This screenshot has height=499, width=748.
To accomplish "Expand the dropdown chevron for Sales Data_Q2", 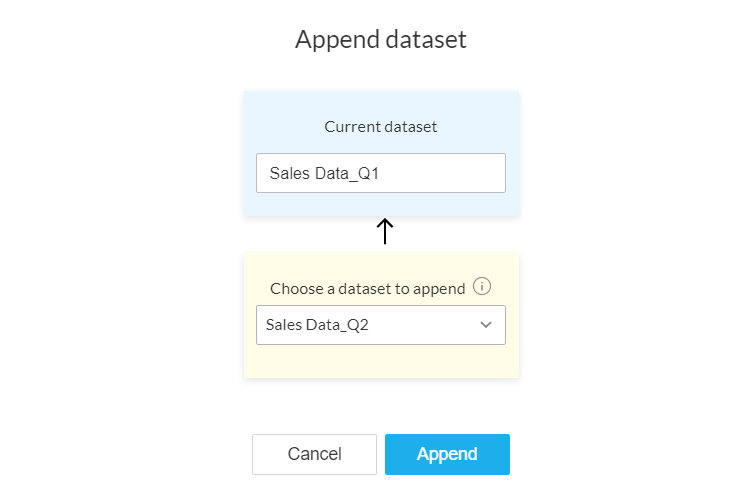I will pos(486,325).
